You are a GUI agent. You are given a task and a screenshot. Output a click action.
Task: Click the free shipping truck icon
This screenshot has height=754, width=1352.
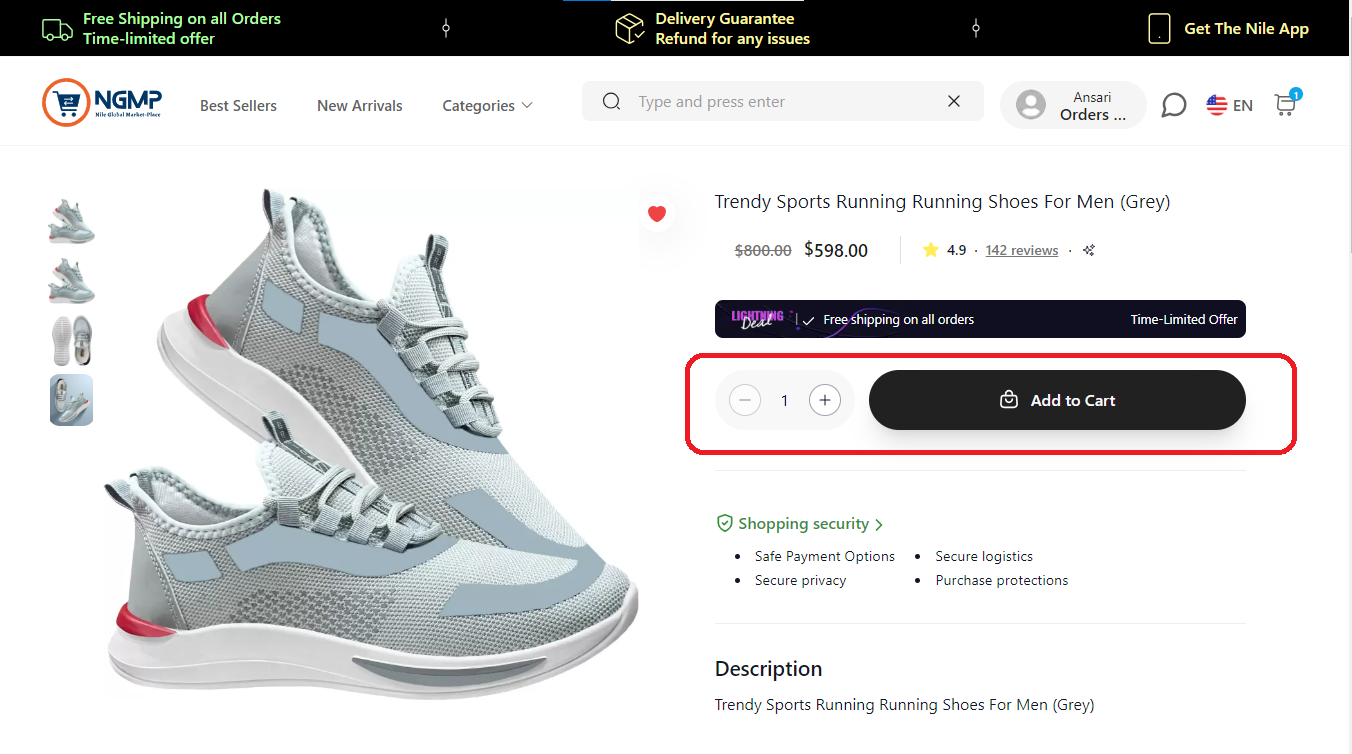[x=58, y=30]
